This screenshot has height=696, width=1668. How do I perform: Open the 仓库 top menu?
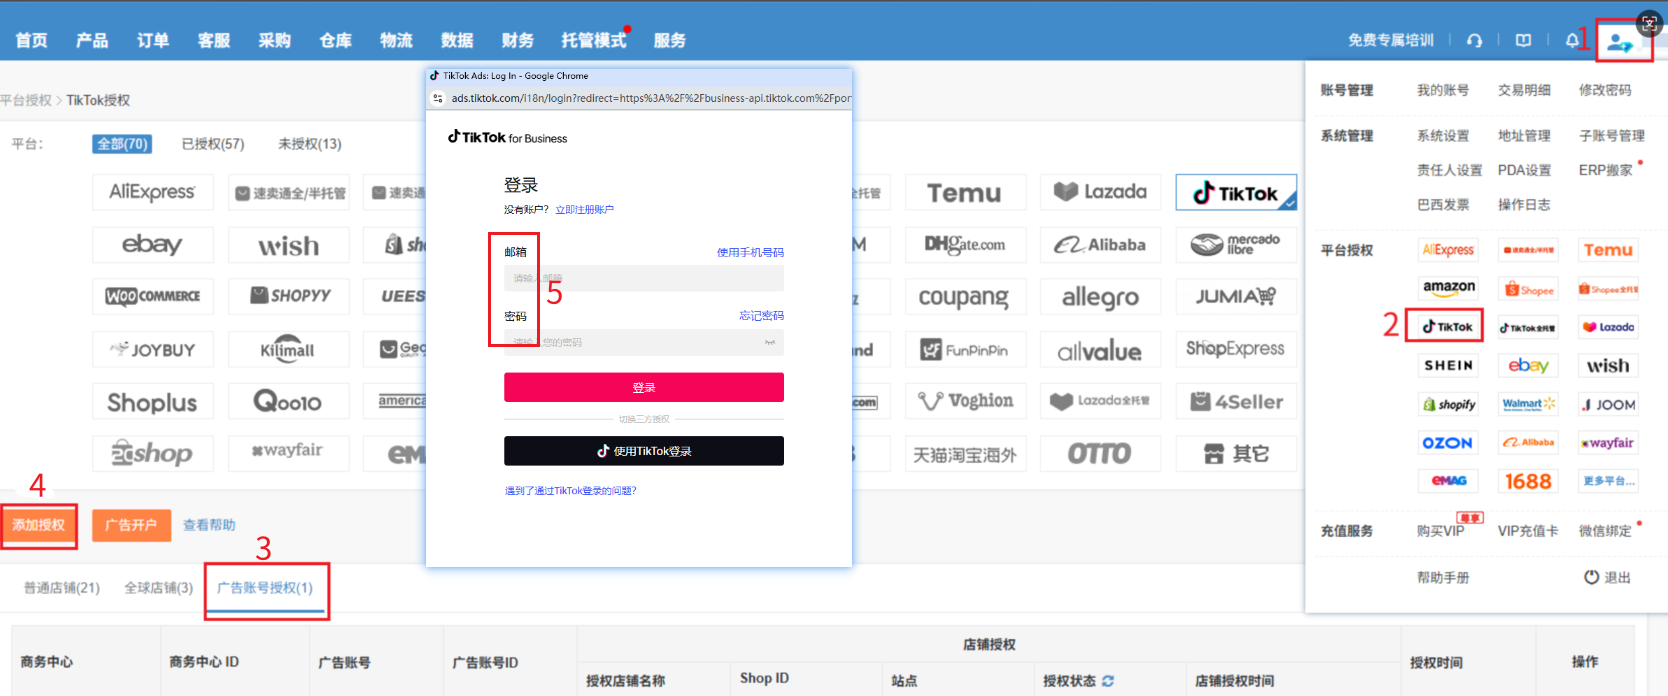click(336, 40)
